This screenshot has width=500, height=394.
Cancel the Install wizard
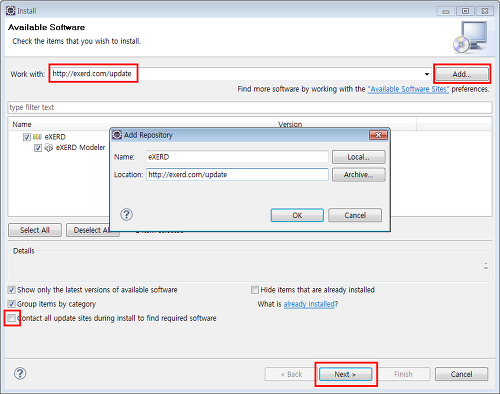click(x=461, y=374)
